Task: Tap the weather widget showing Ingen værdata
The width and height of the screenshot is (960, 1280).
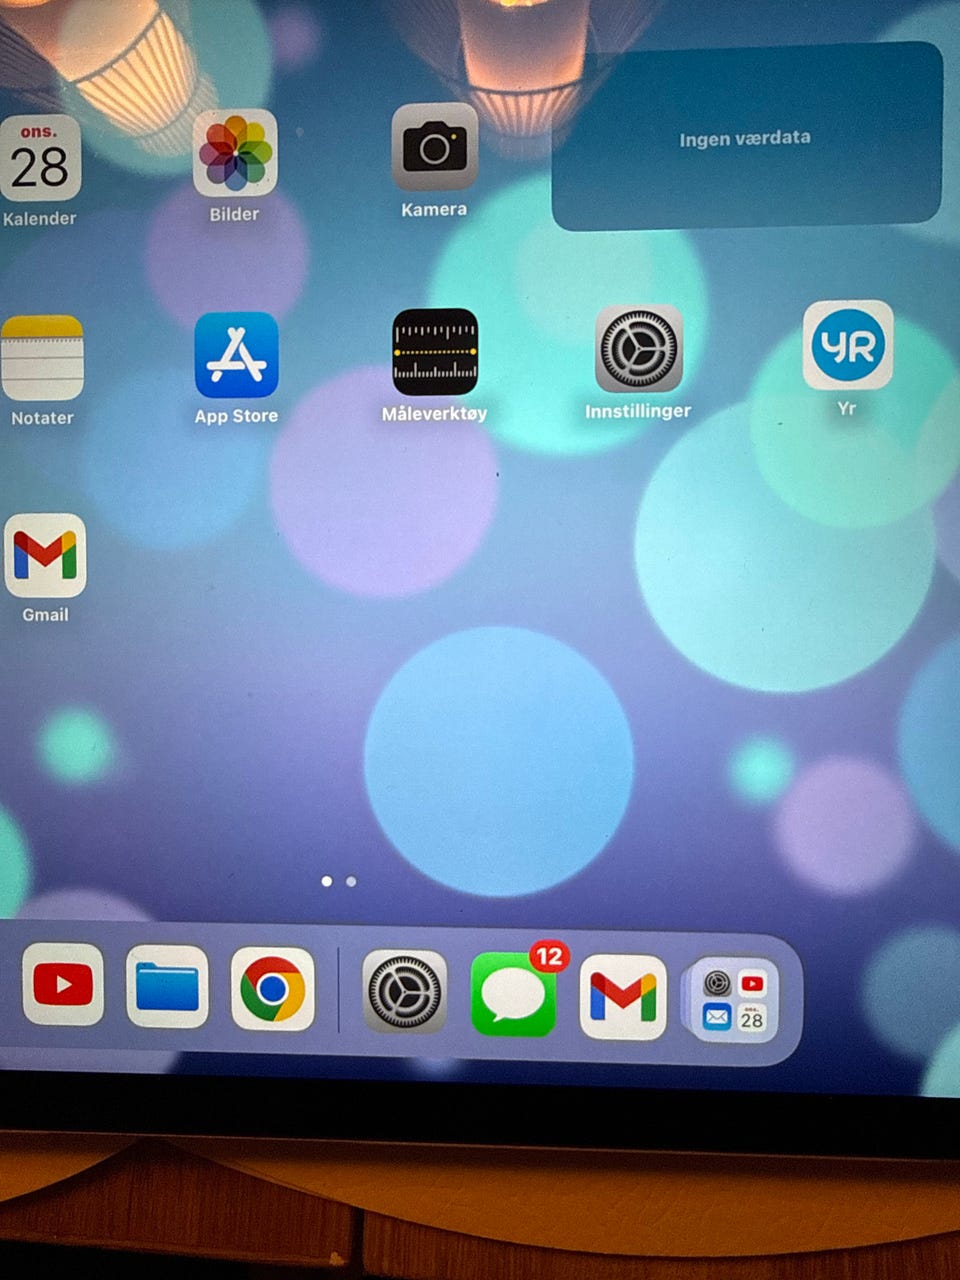Action: tap(747, 137)
